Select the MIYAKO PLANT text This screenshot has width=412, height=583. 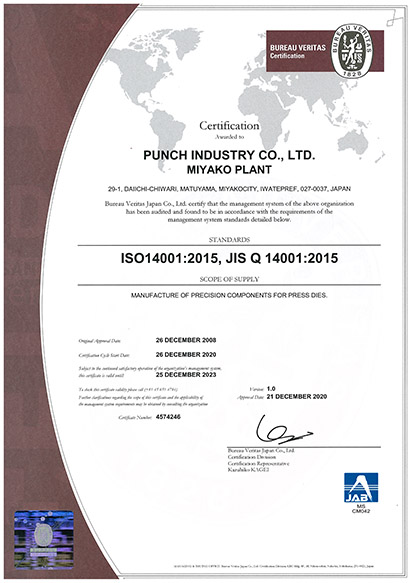[229, 170]
